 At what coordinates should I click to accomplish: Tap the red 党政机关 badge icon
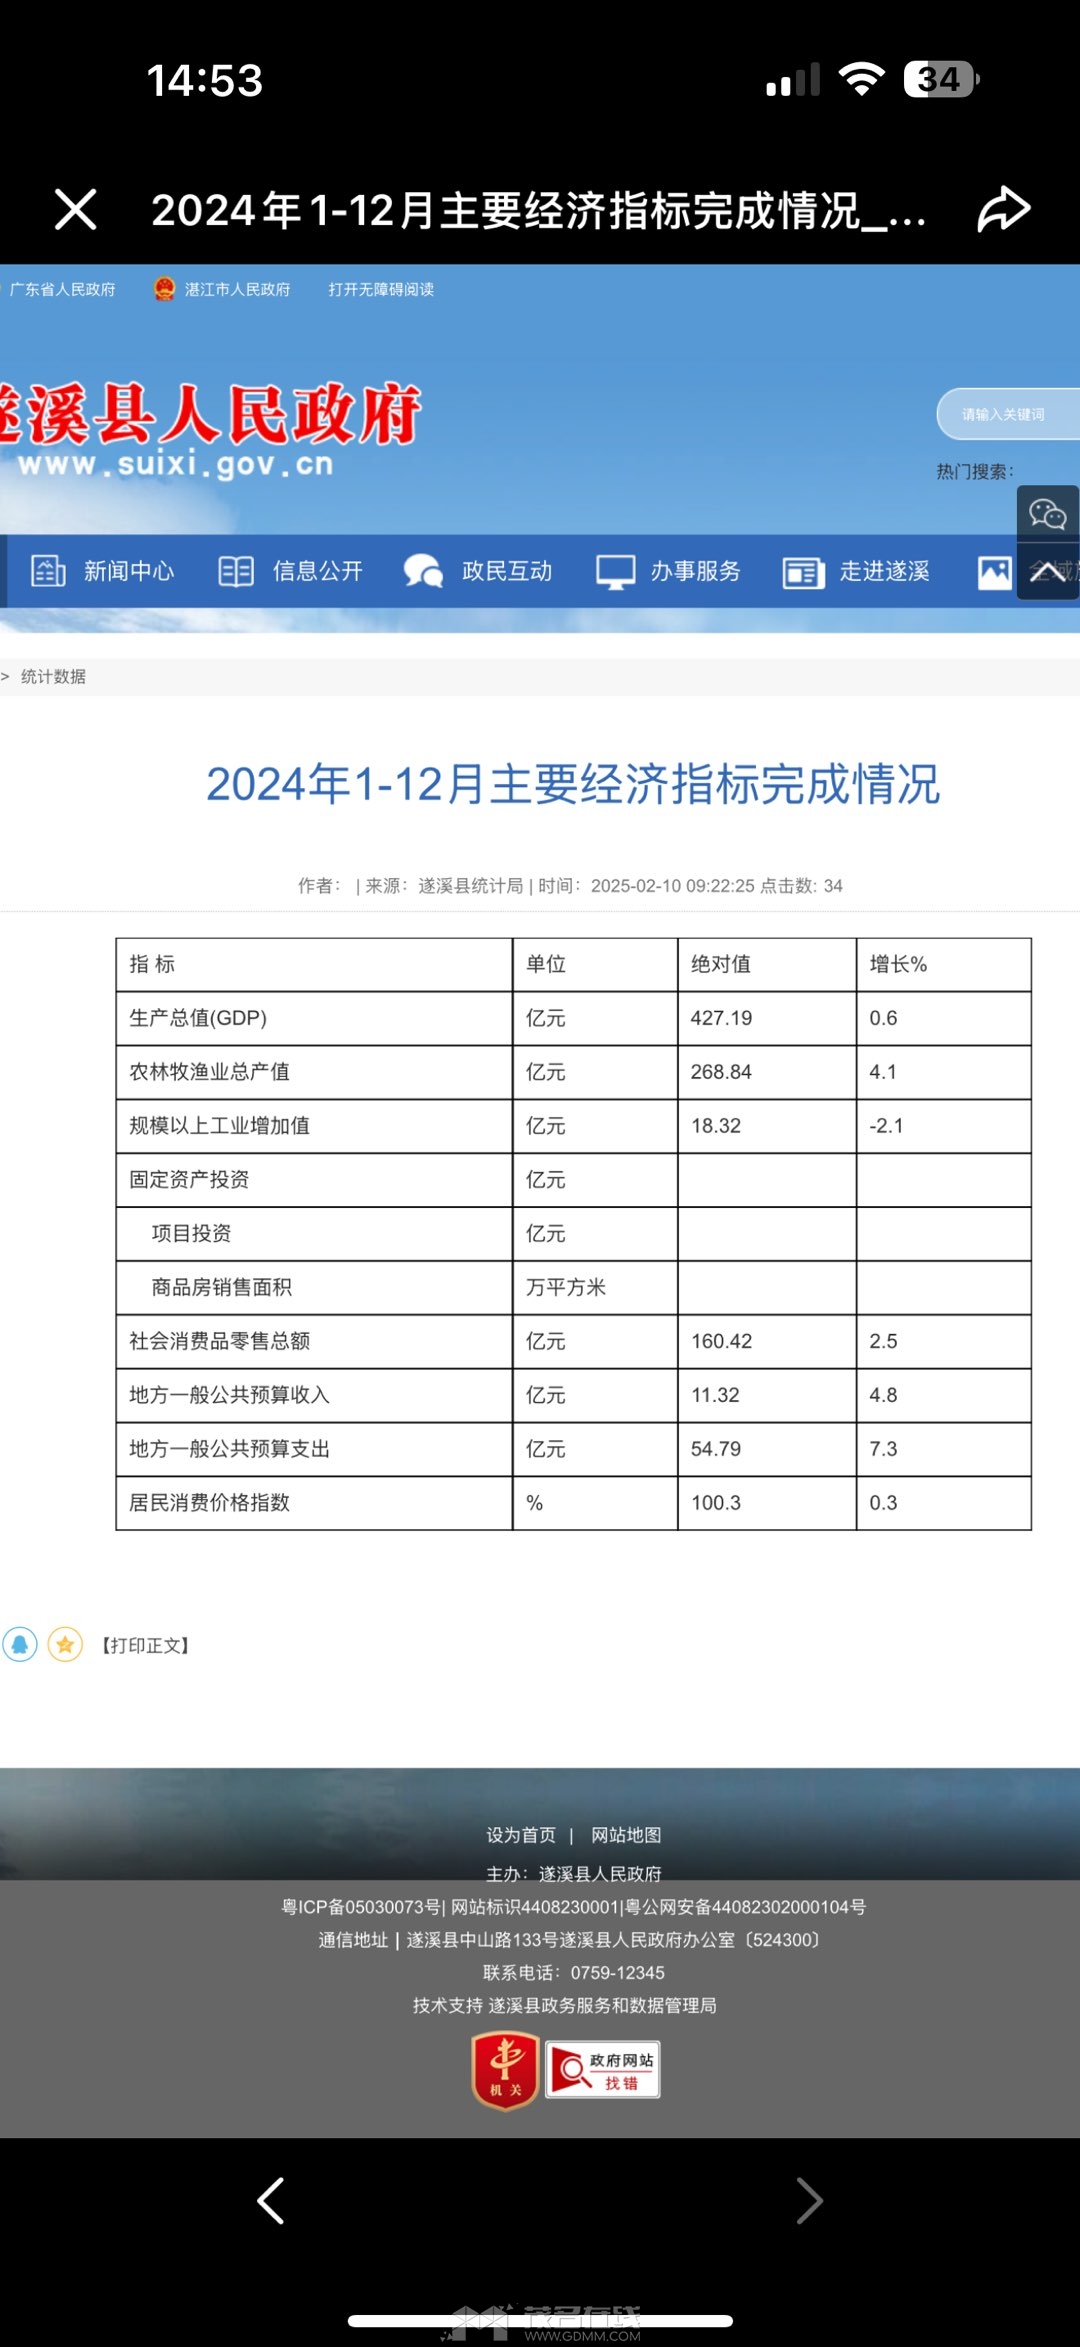505,2070
